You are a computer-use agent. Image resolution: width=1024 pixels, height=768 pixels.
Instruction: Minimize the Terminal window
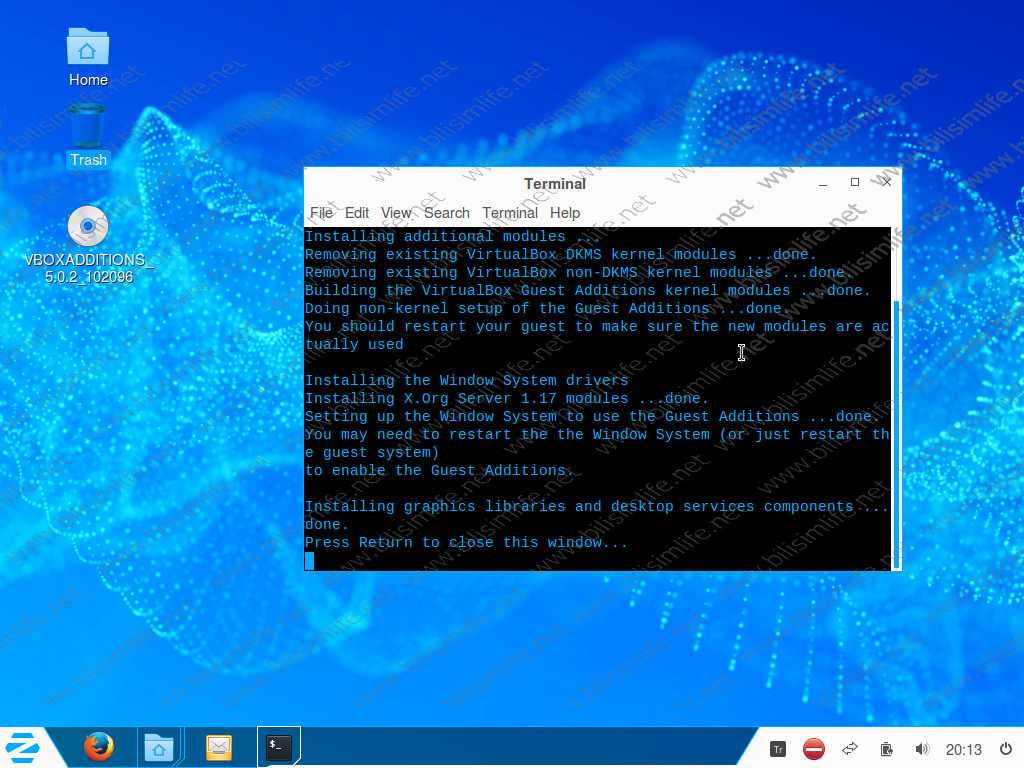823,183
